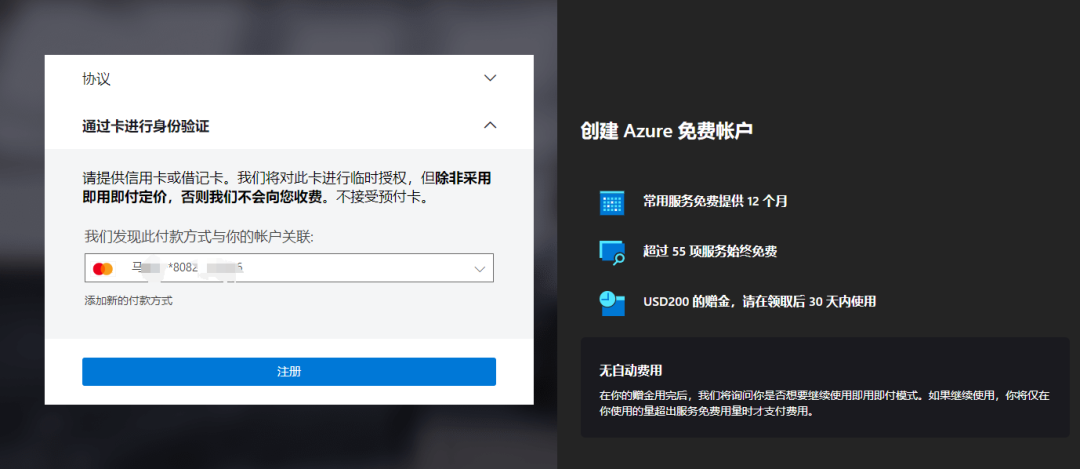Click the Mastercard logo icon
The height and width of the screenshot is (469, 1080).
tap(103, 269)
